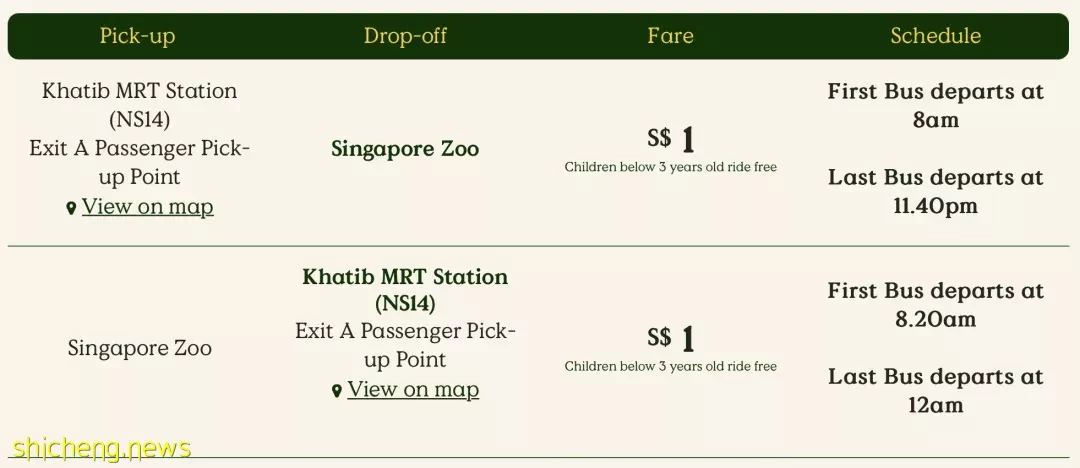Click S$ 1 fare in first row
Image resolution: width=1080 pixels, height=468 pixels.
670,140
